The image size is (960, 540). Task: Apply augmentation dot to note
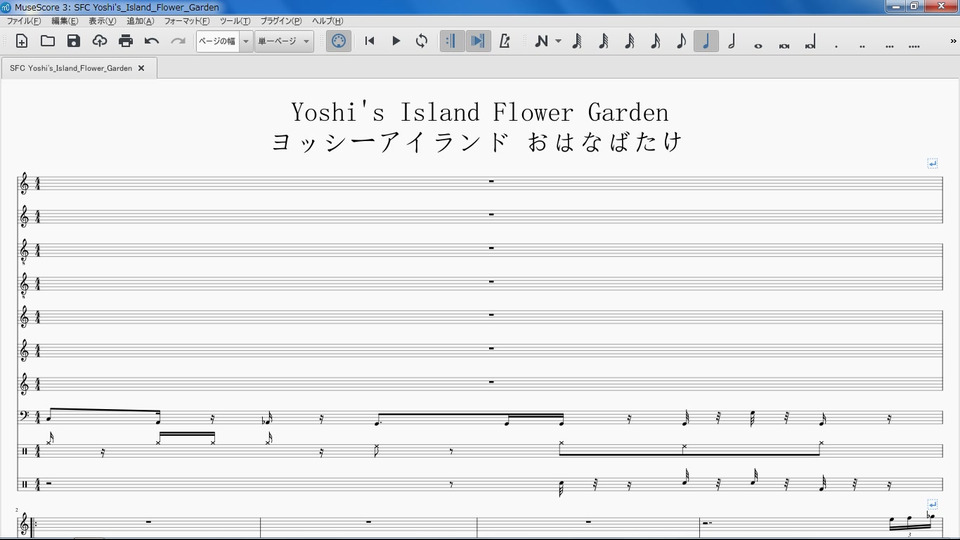coord(836,45)
